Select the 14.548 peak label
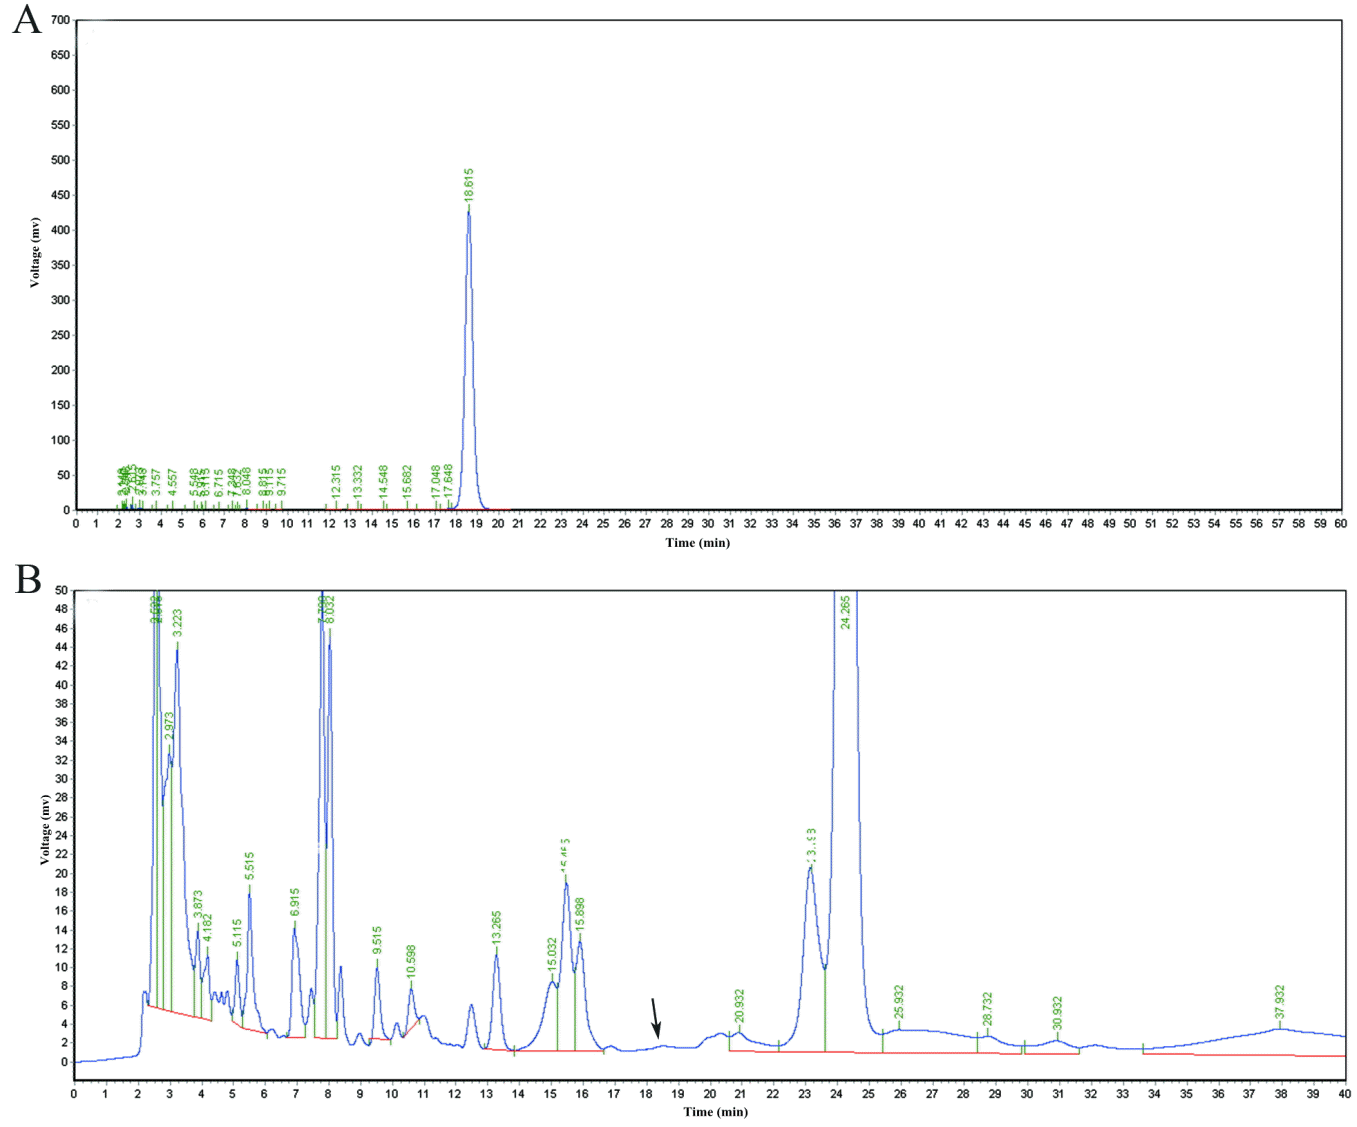 click(x=383, y=481)
